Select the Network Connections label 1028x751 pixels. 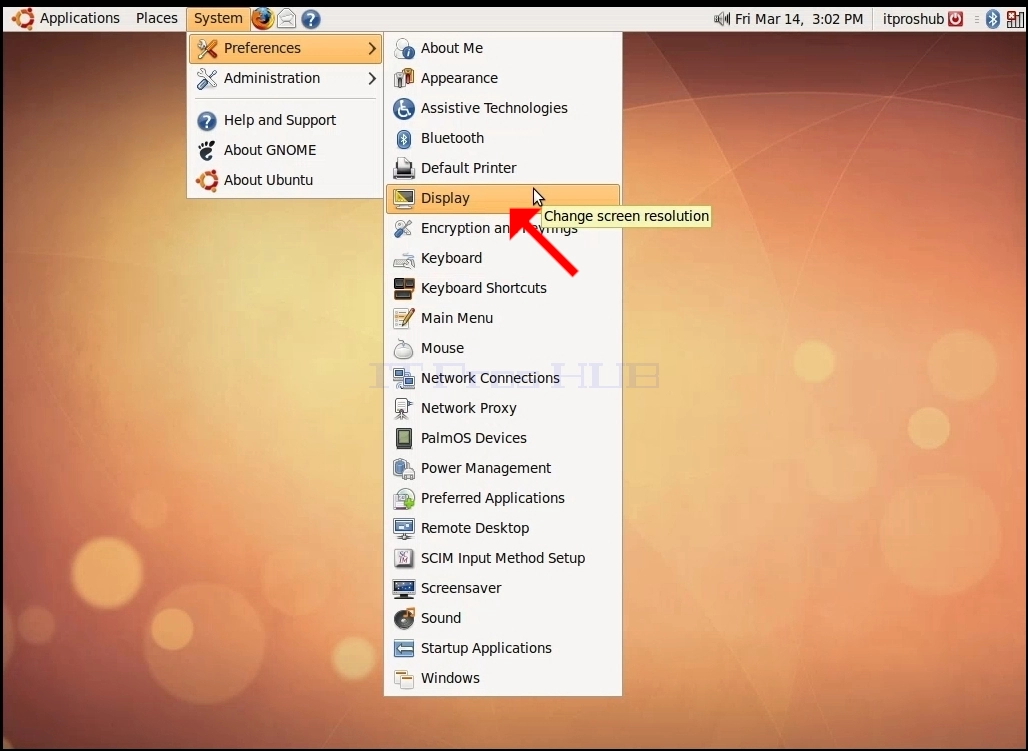[x=490, y=378]
